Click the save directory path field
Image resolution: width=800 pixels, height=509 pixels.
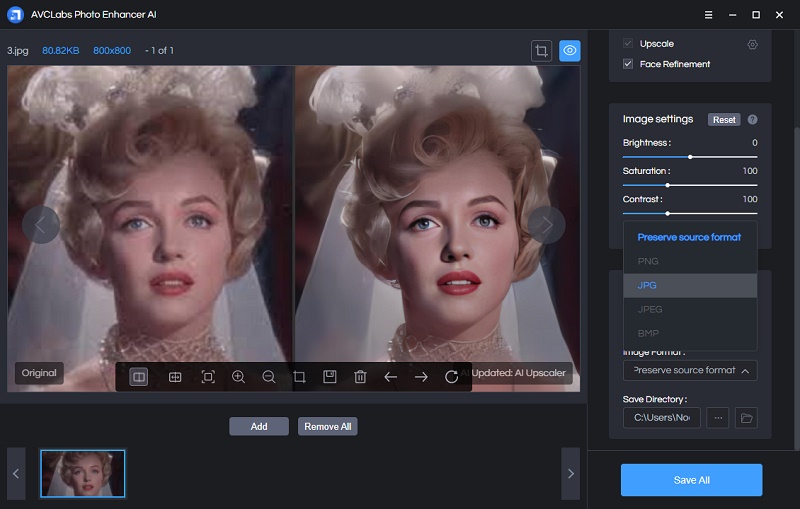click(x=662, y=418)
